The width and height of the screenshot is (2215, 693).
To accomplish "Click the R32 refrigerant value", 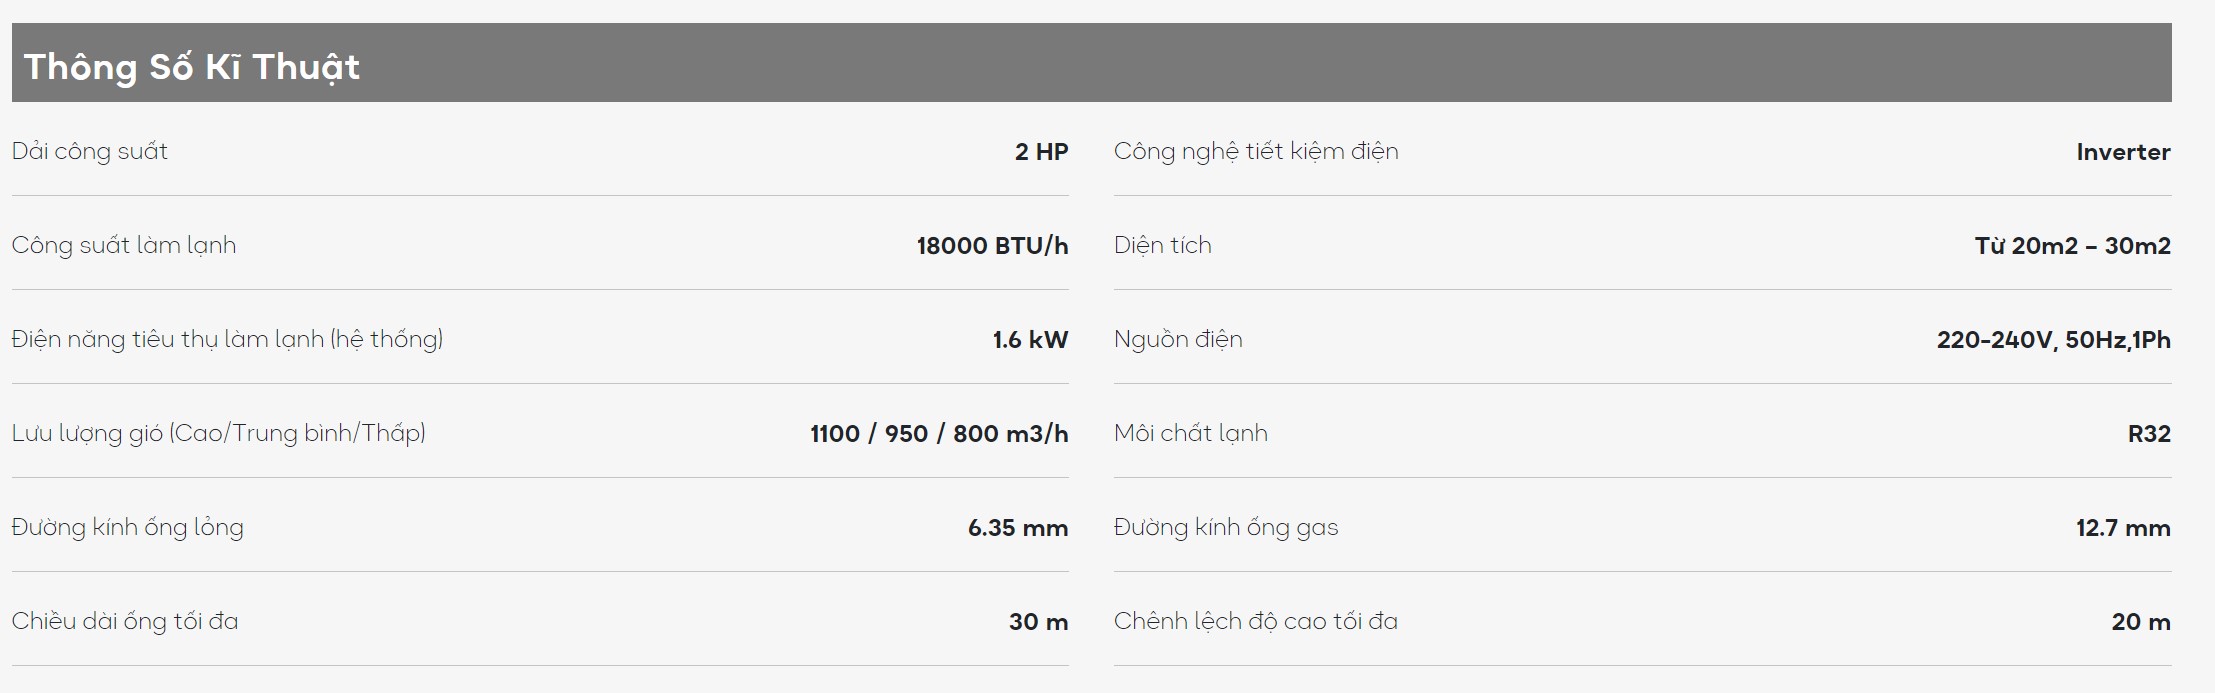I will tap(2148, 434).
